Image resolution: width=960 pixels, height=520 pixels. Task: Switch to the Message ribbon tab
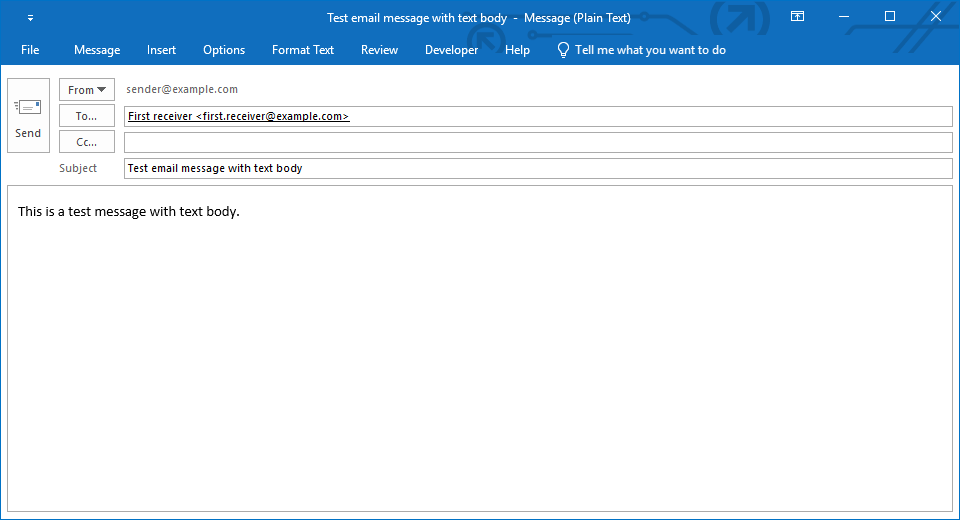point(97,50)
